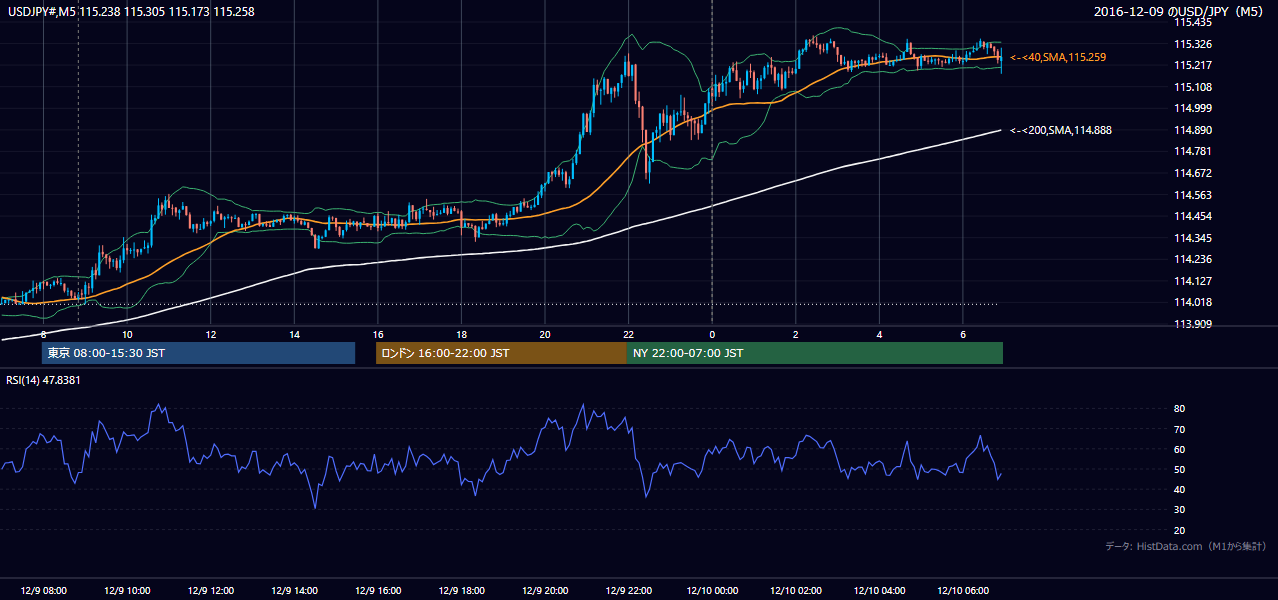Click bottom time label 12/9 10:00

(x=127, y=591)
